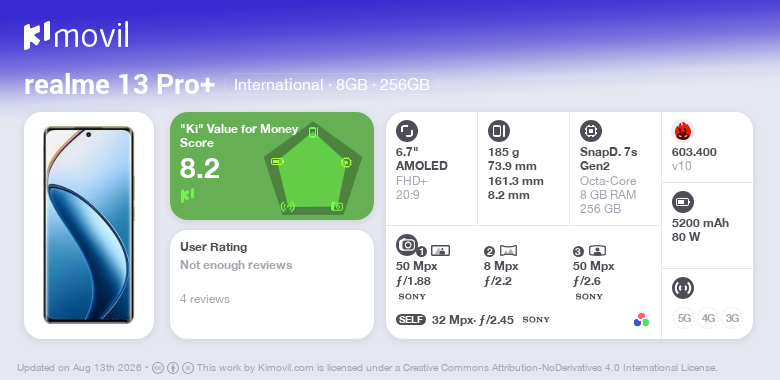Click the third camera portrait icon
The height and width of the screenshot is (380, 780).
click(x=597, y=251)
